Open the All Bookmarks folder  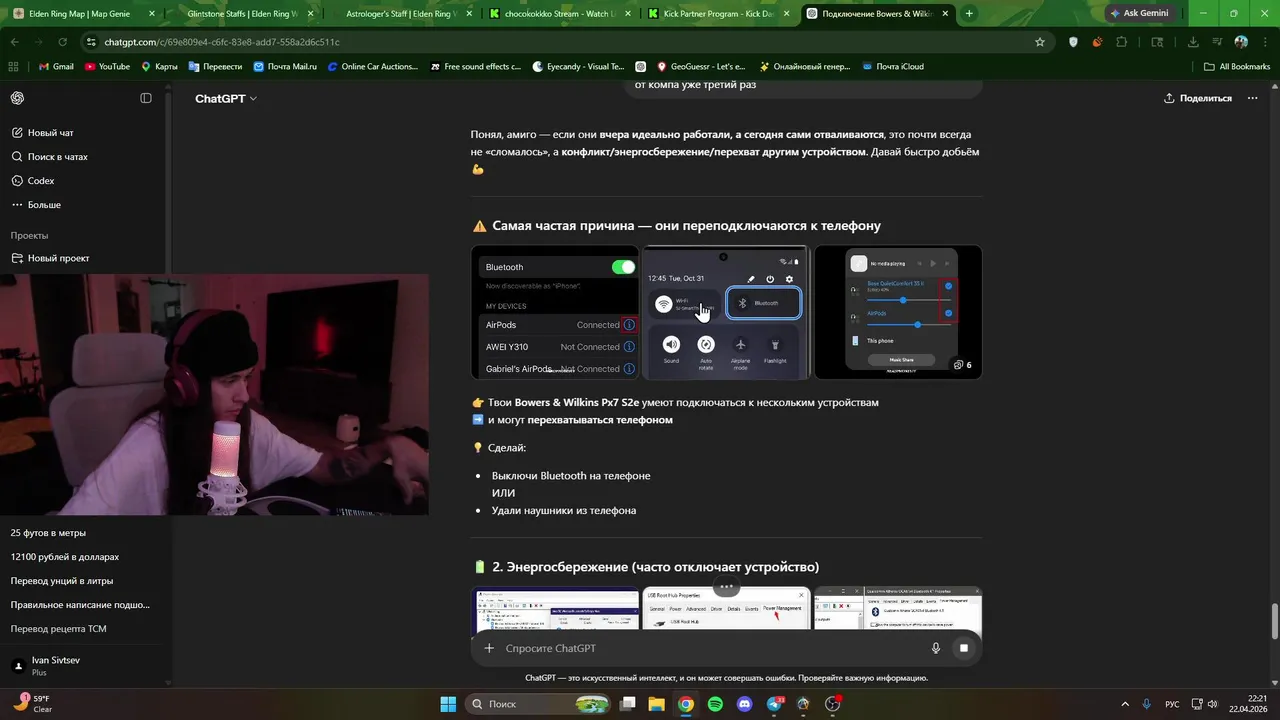tap(1237, 66)
